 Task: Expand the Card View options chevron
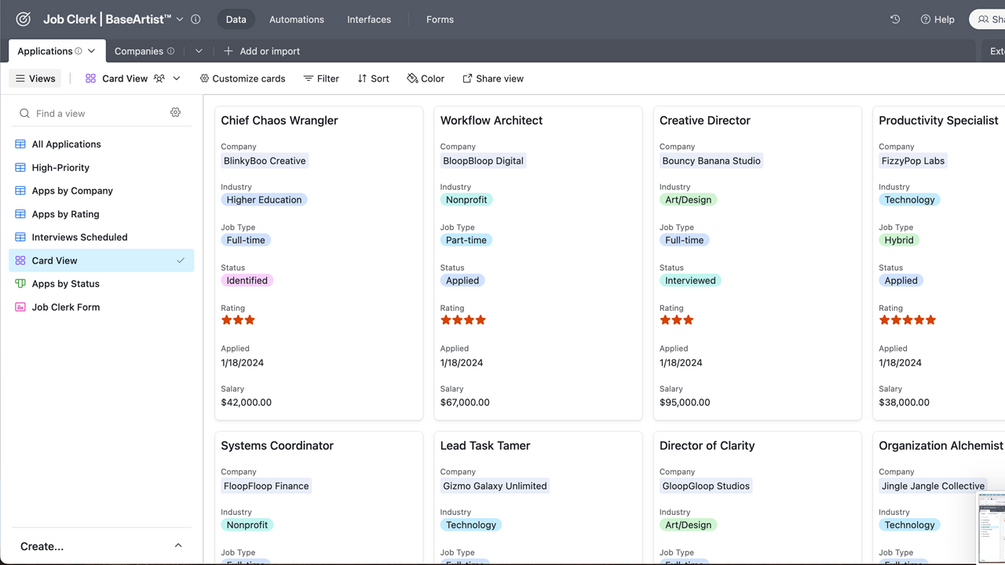[x=177, y=78]
